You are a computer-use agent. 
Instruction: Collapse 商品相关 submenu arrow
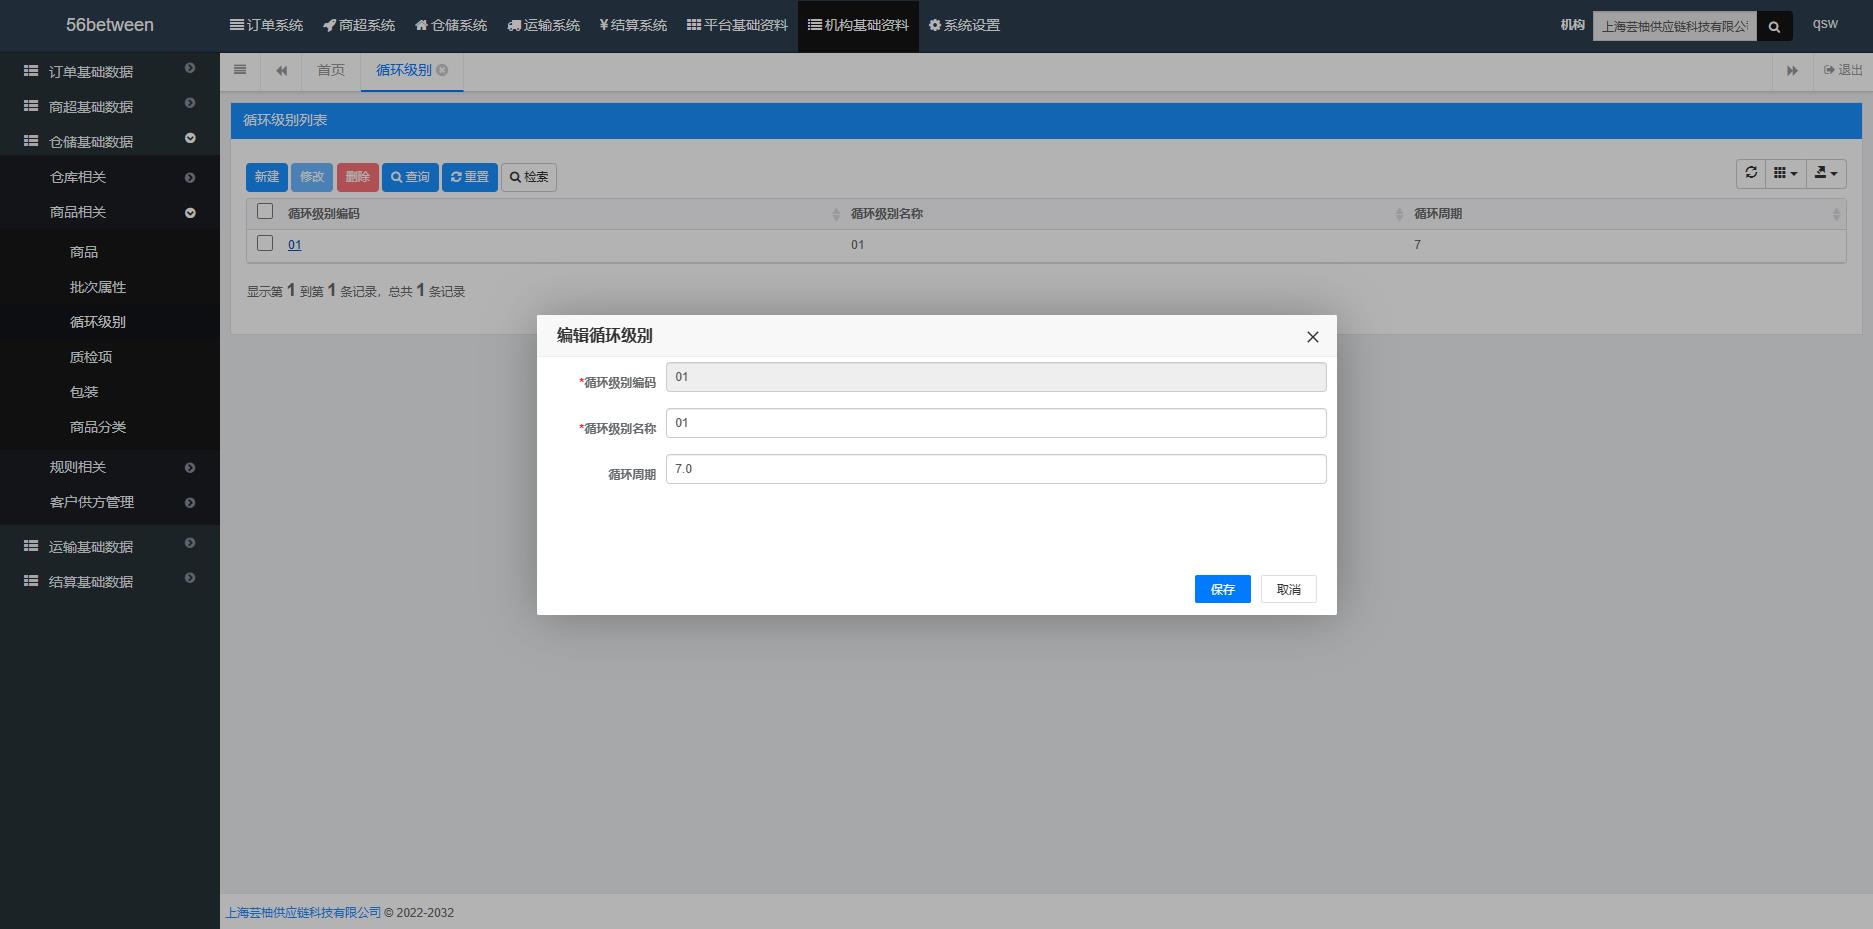click(x=190, y=213)
